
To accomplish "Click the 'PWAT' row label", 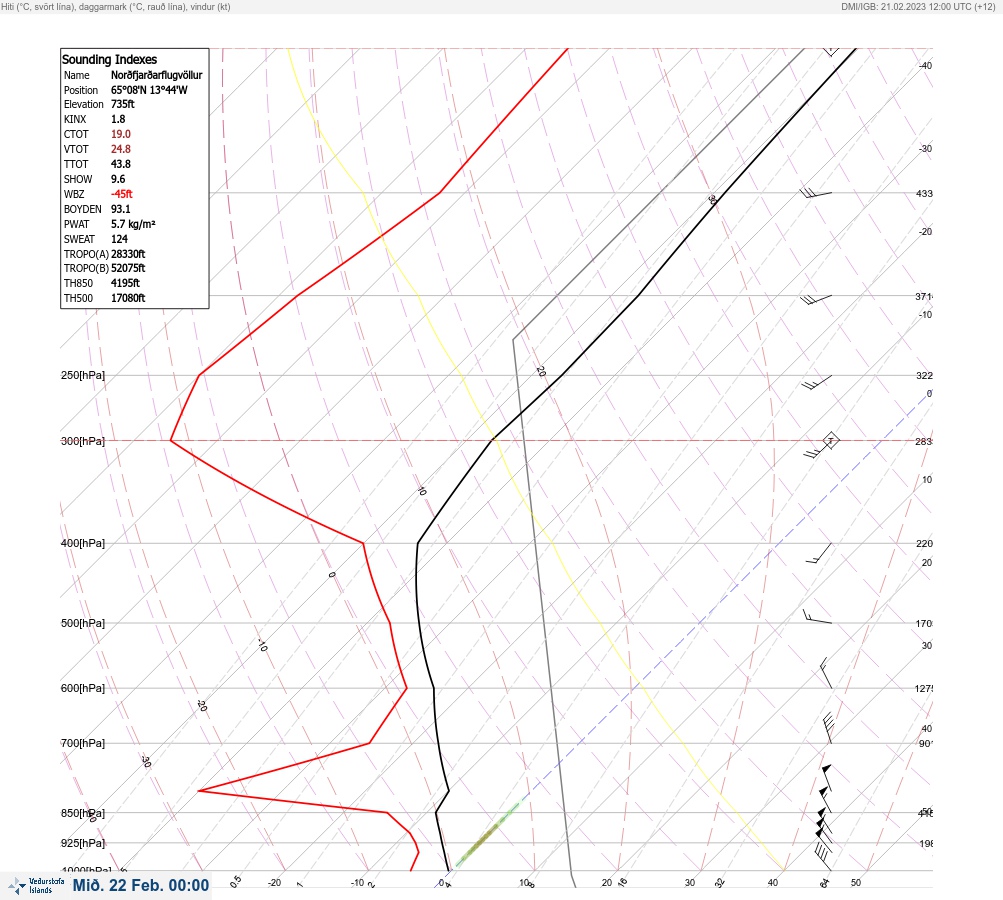I will point(77,224).
